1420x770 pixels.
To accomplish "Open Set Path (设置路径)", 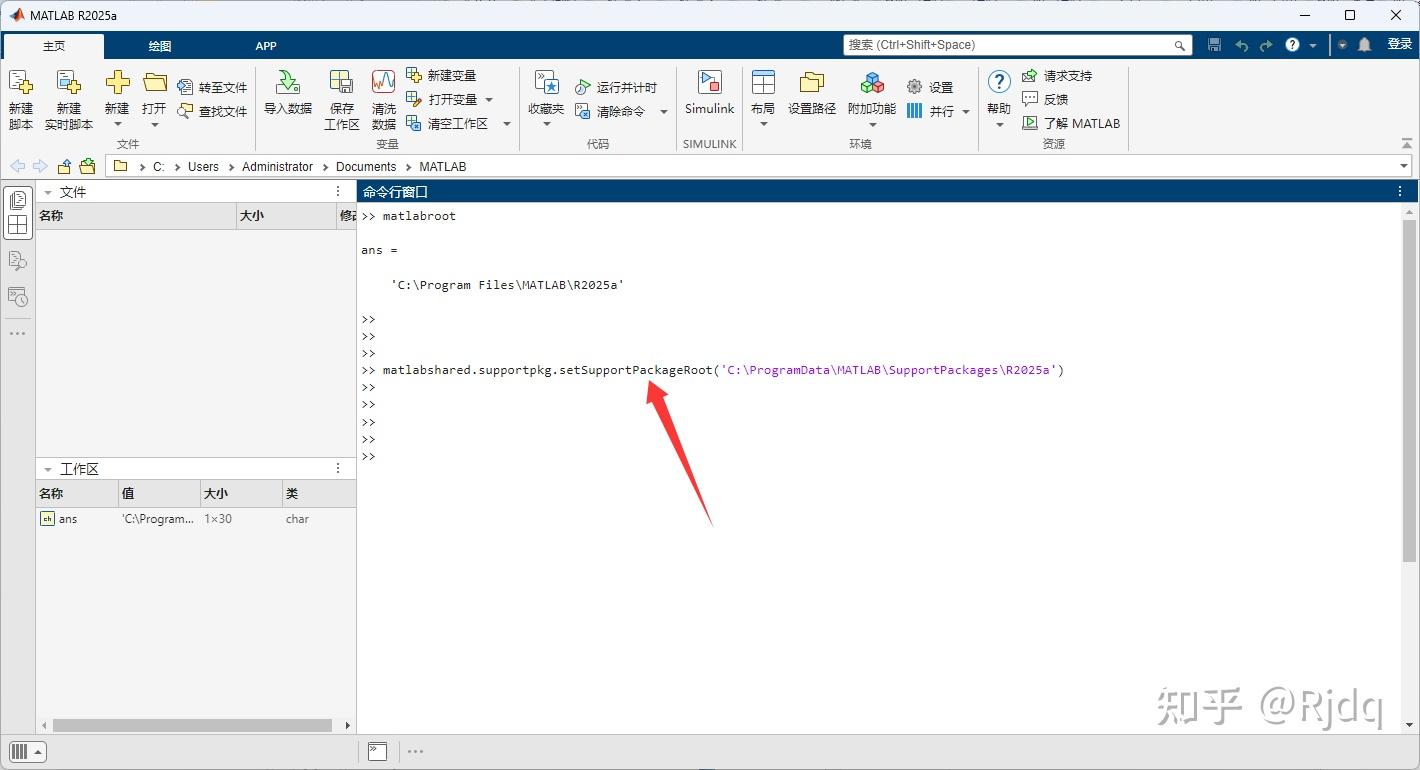I will point(811,97).
